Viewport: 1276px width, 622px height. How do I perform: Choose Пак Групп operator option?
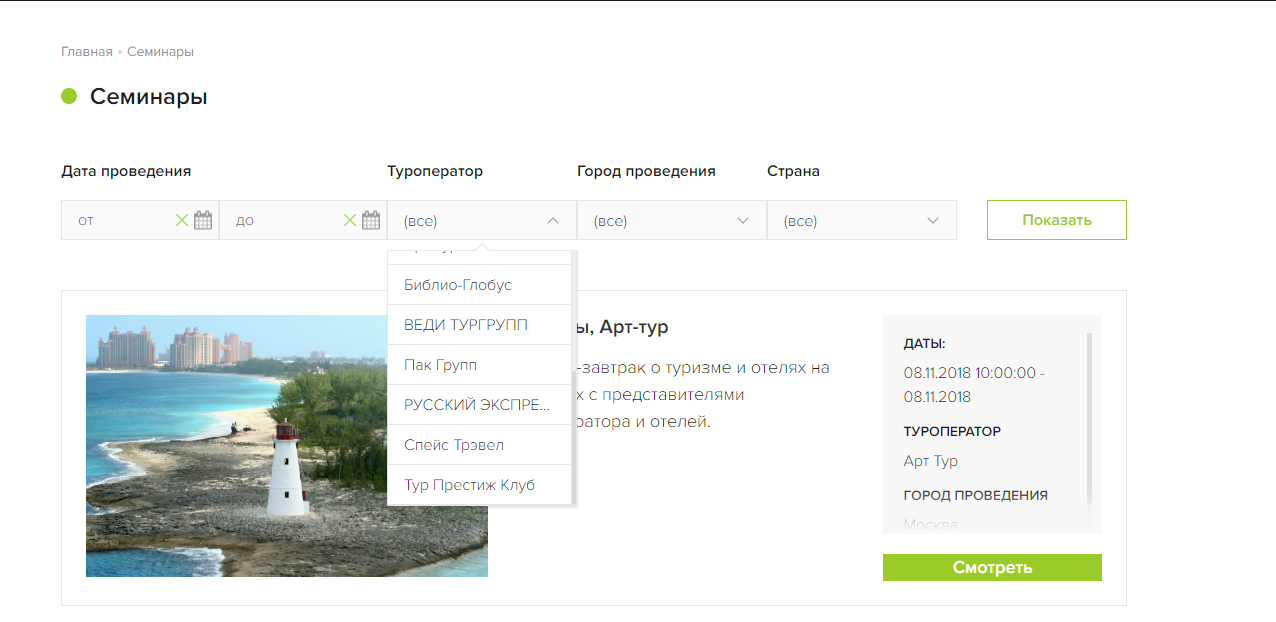click(x=479, y=365)
